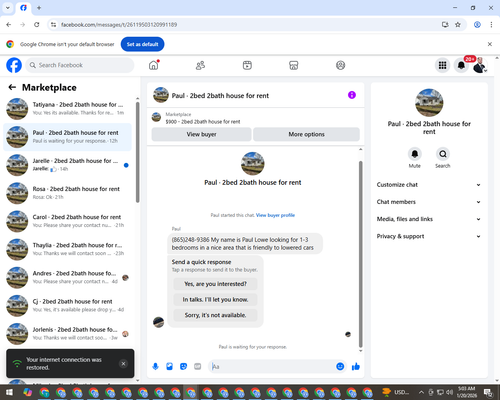
Task: Send quick response "In talks. I'll let you know."
Action: click(215, 300)
